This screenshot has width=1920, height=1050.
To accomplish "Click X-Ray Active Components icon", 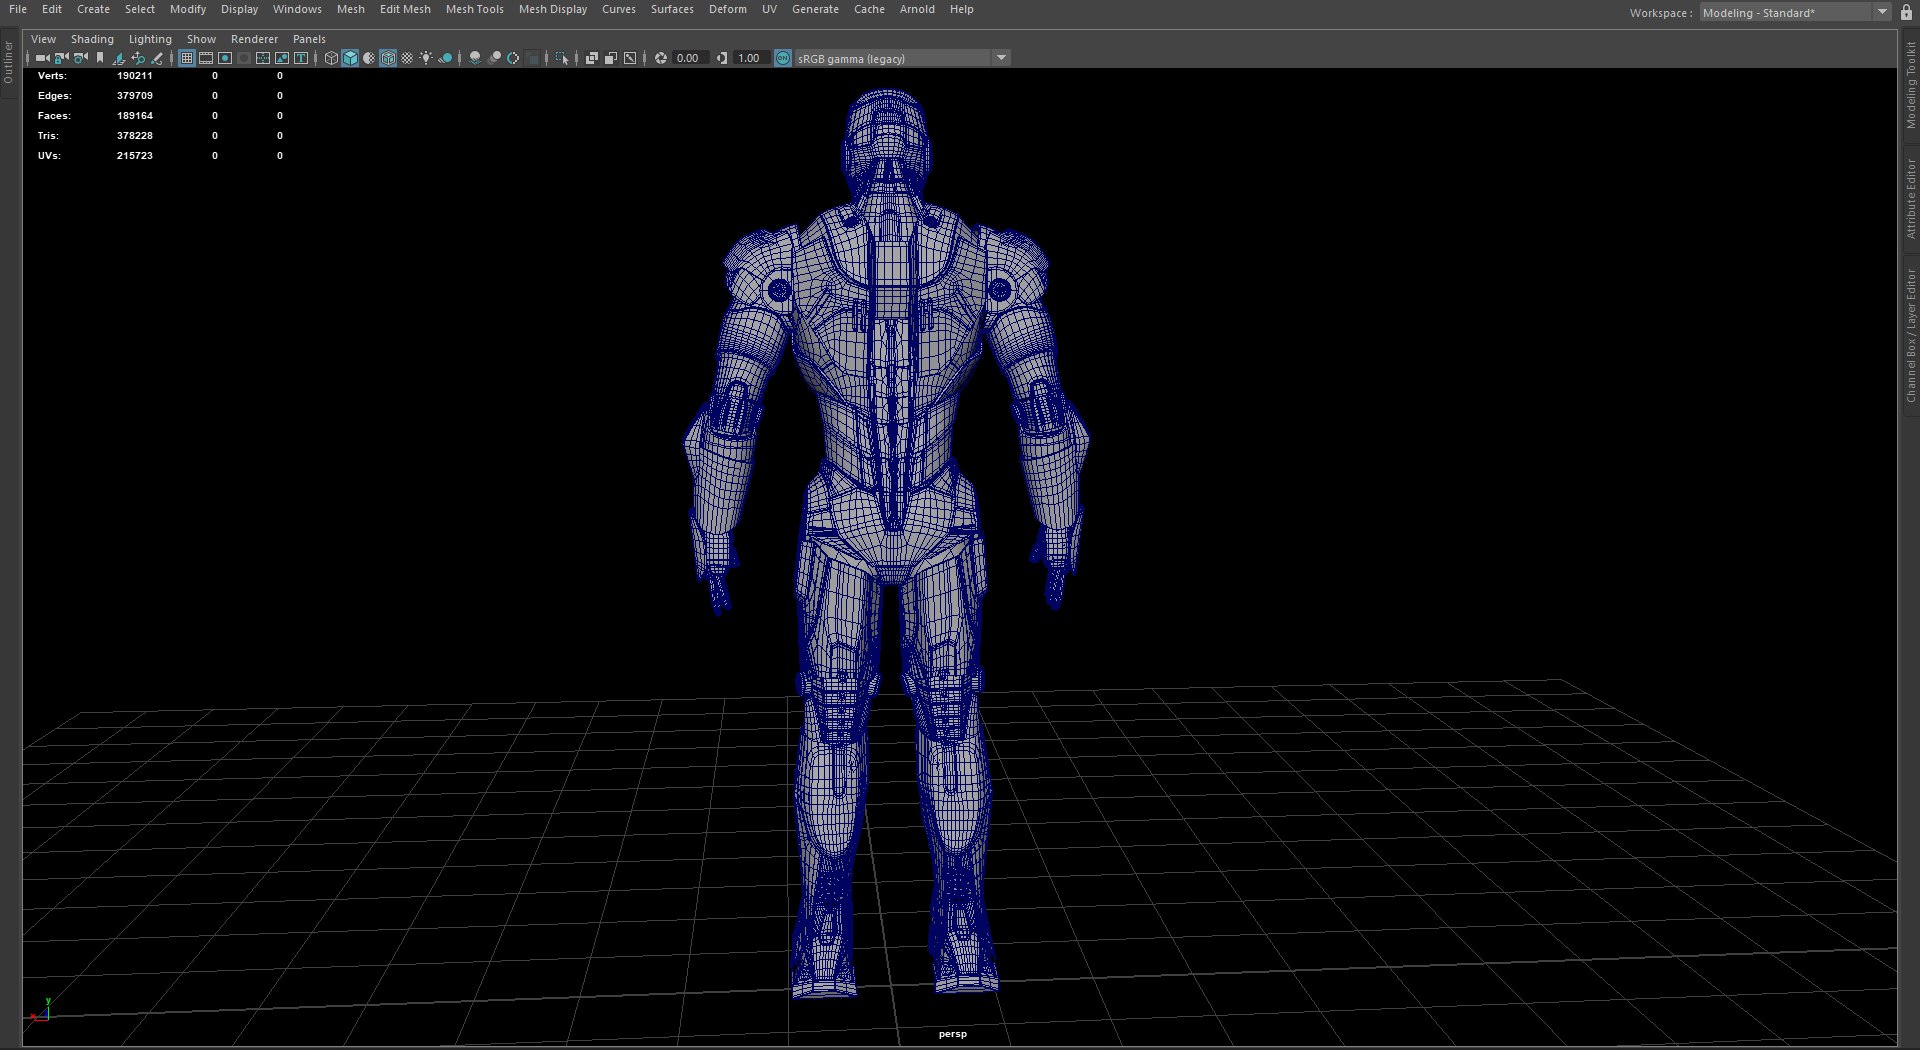I will pos(611,58).
